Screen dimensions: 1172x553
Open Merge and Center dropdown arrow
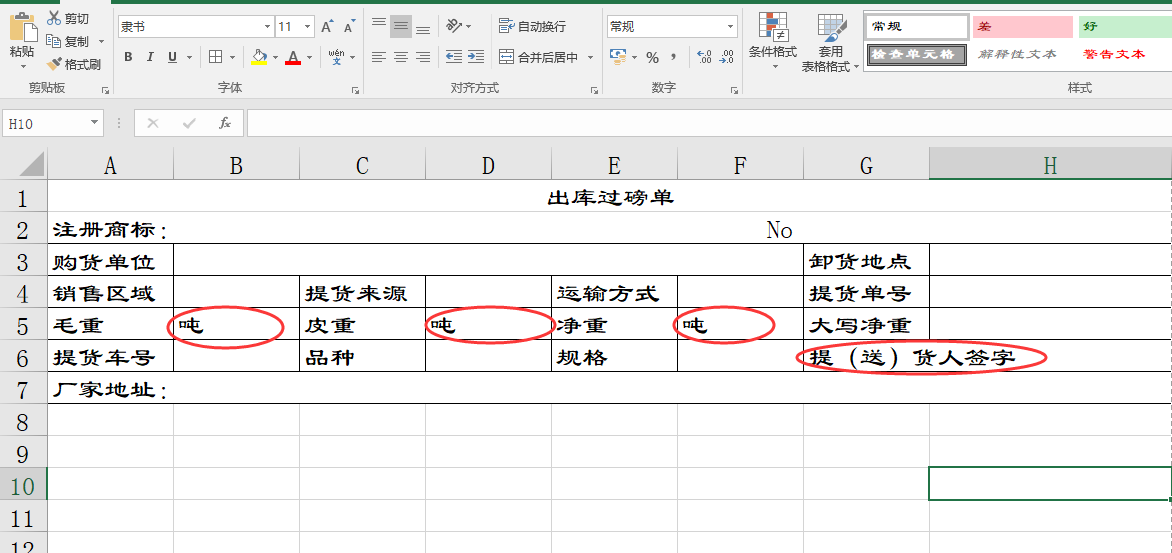pos(590,57)
